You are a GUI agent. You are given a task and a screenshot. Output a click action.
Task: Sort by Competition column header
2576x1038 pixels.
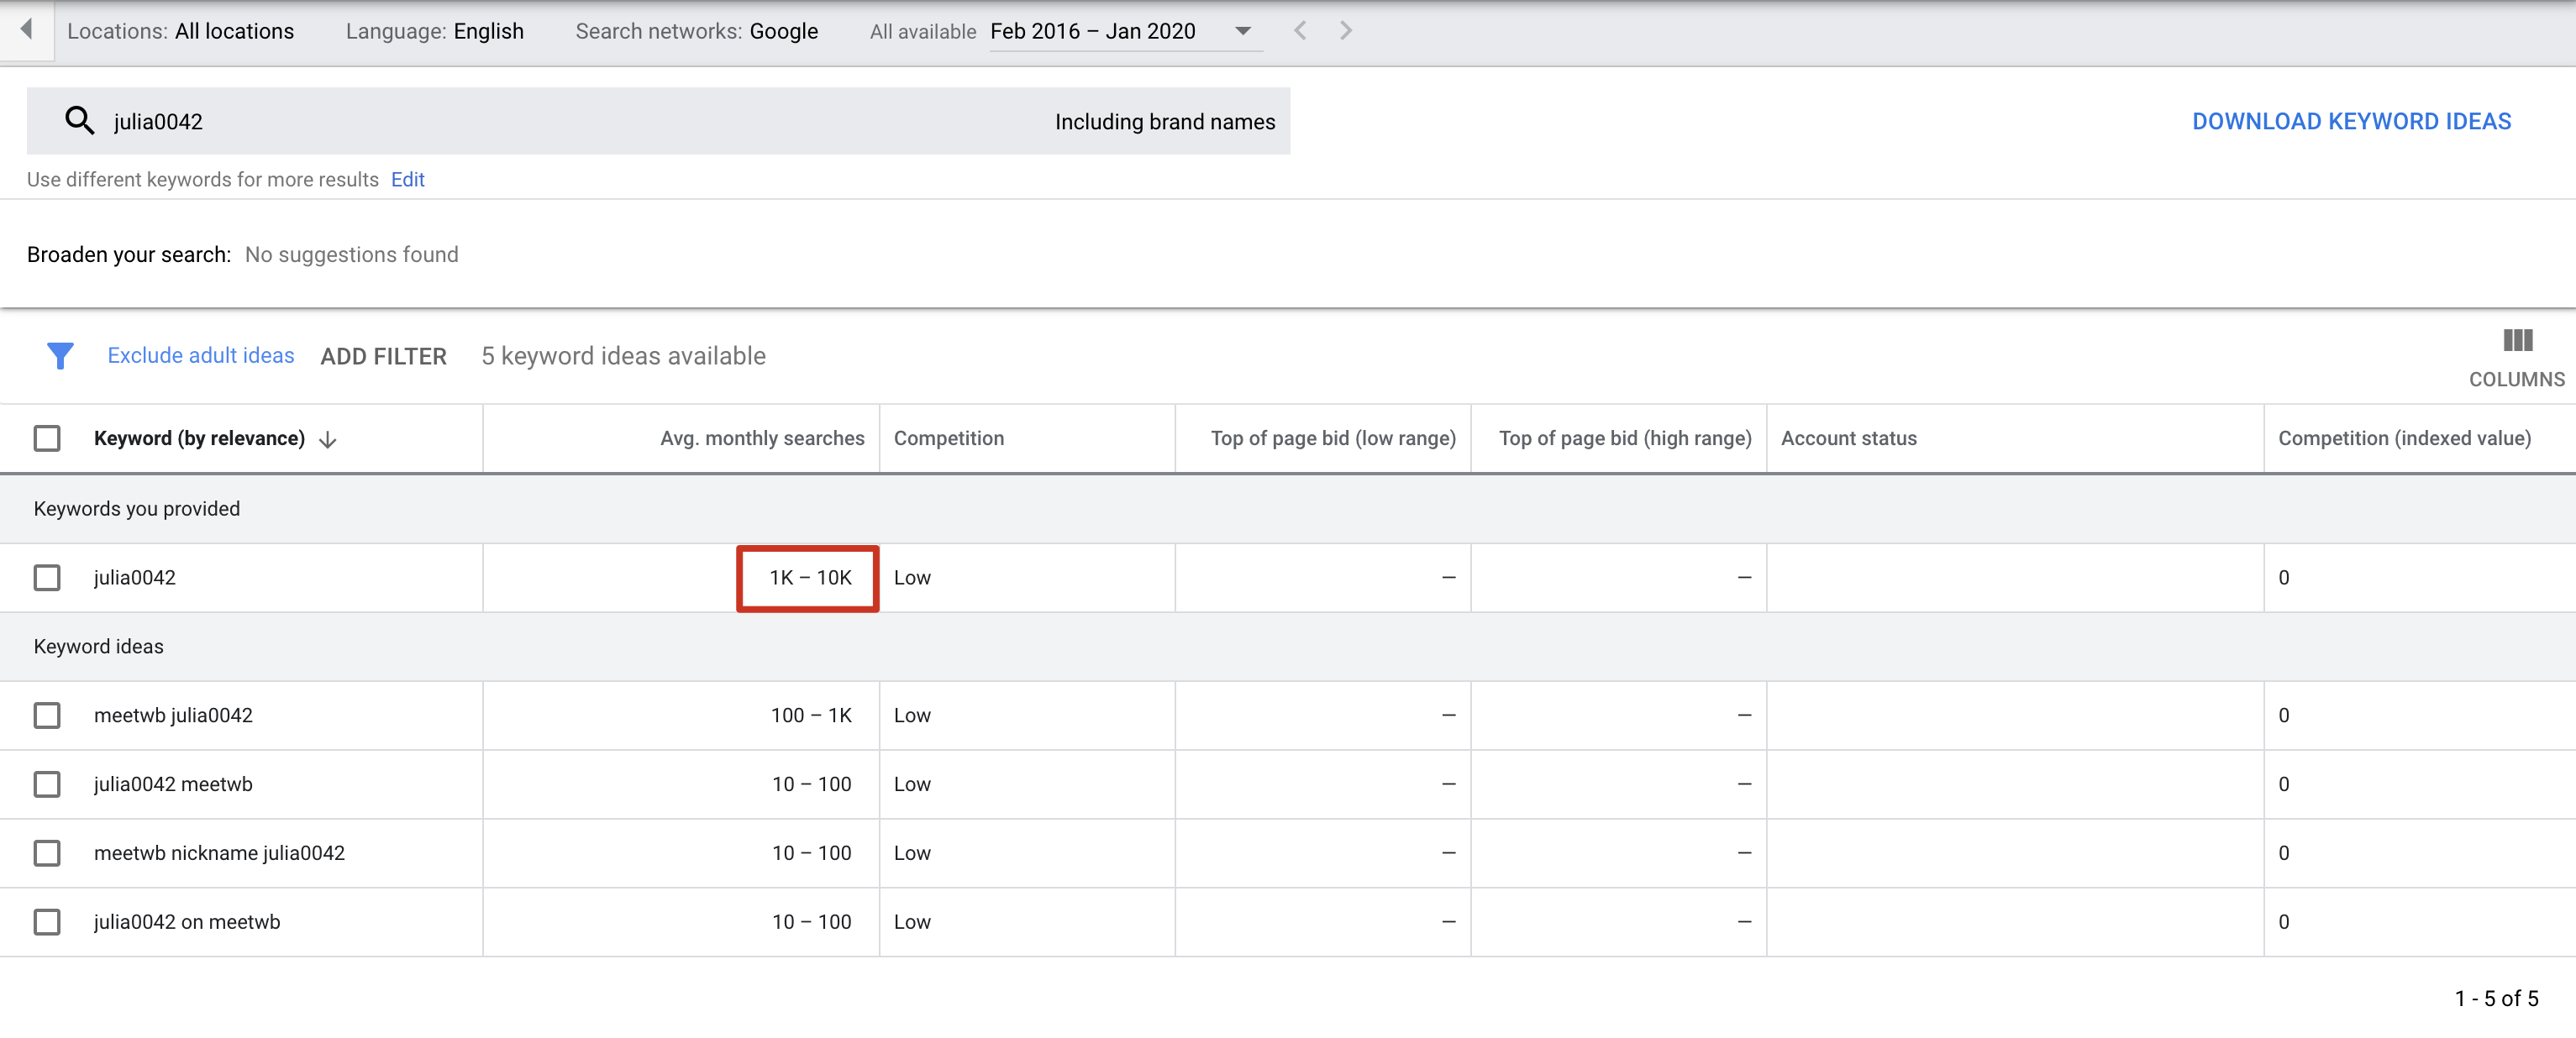click(948, 438)
